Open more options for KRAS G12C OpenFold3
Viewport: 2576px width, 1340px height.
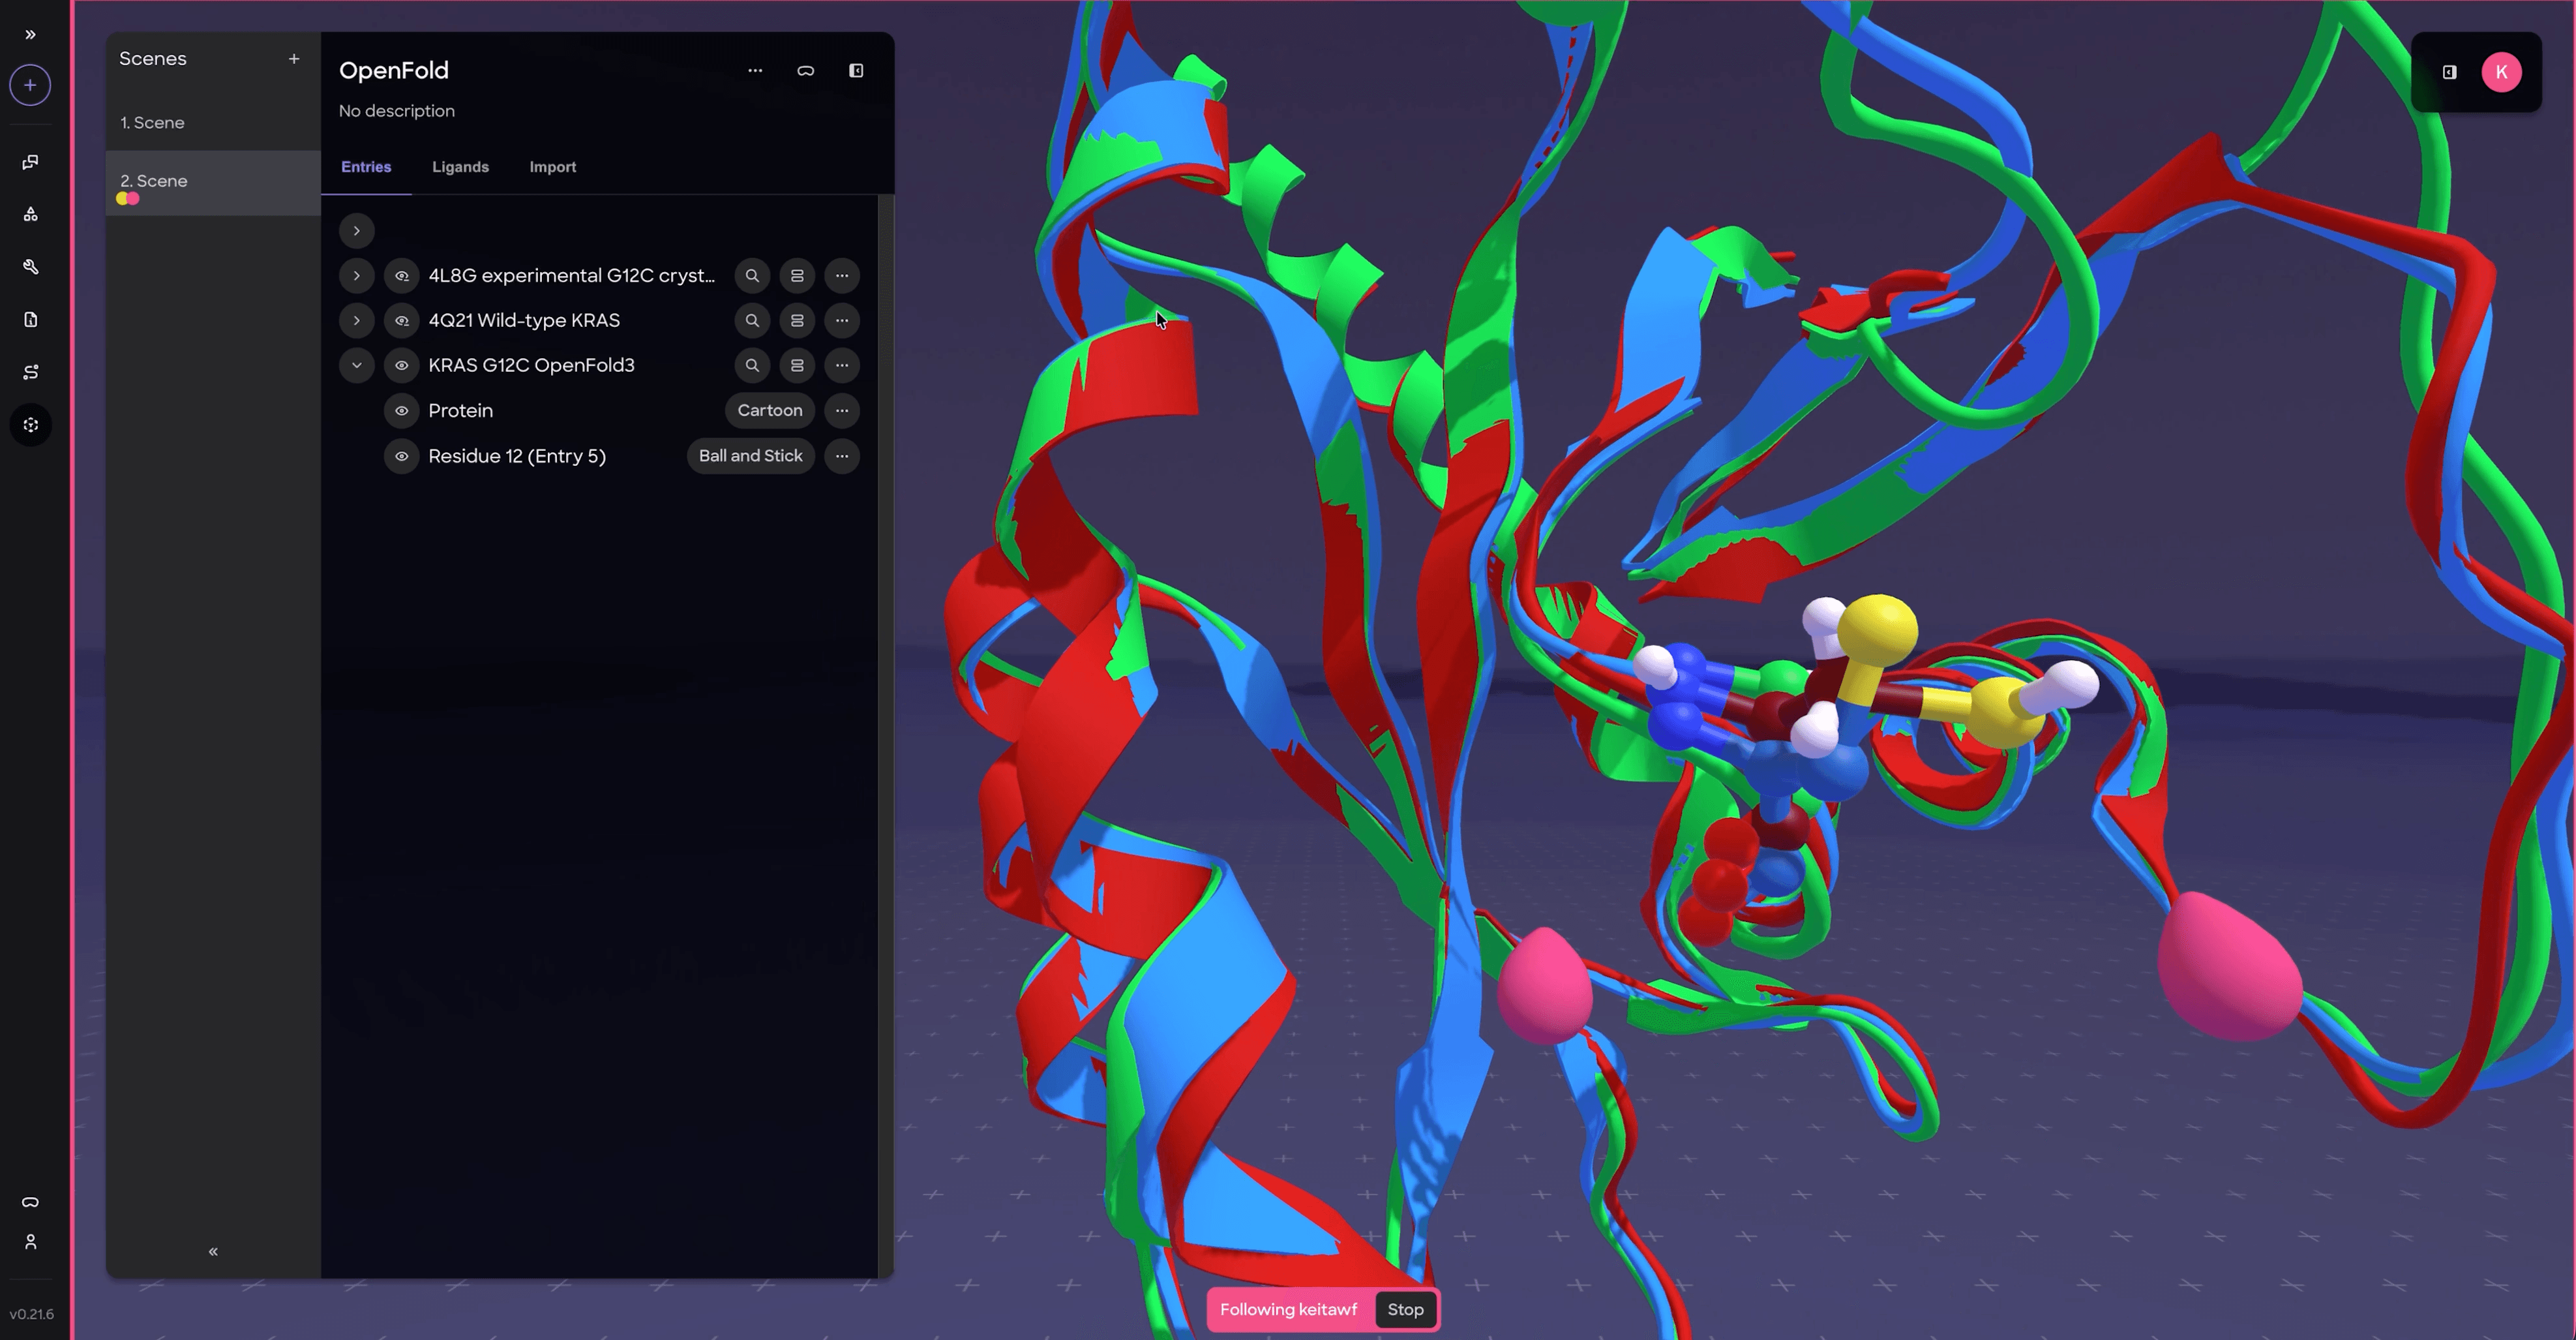pos(842,366)
